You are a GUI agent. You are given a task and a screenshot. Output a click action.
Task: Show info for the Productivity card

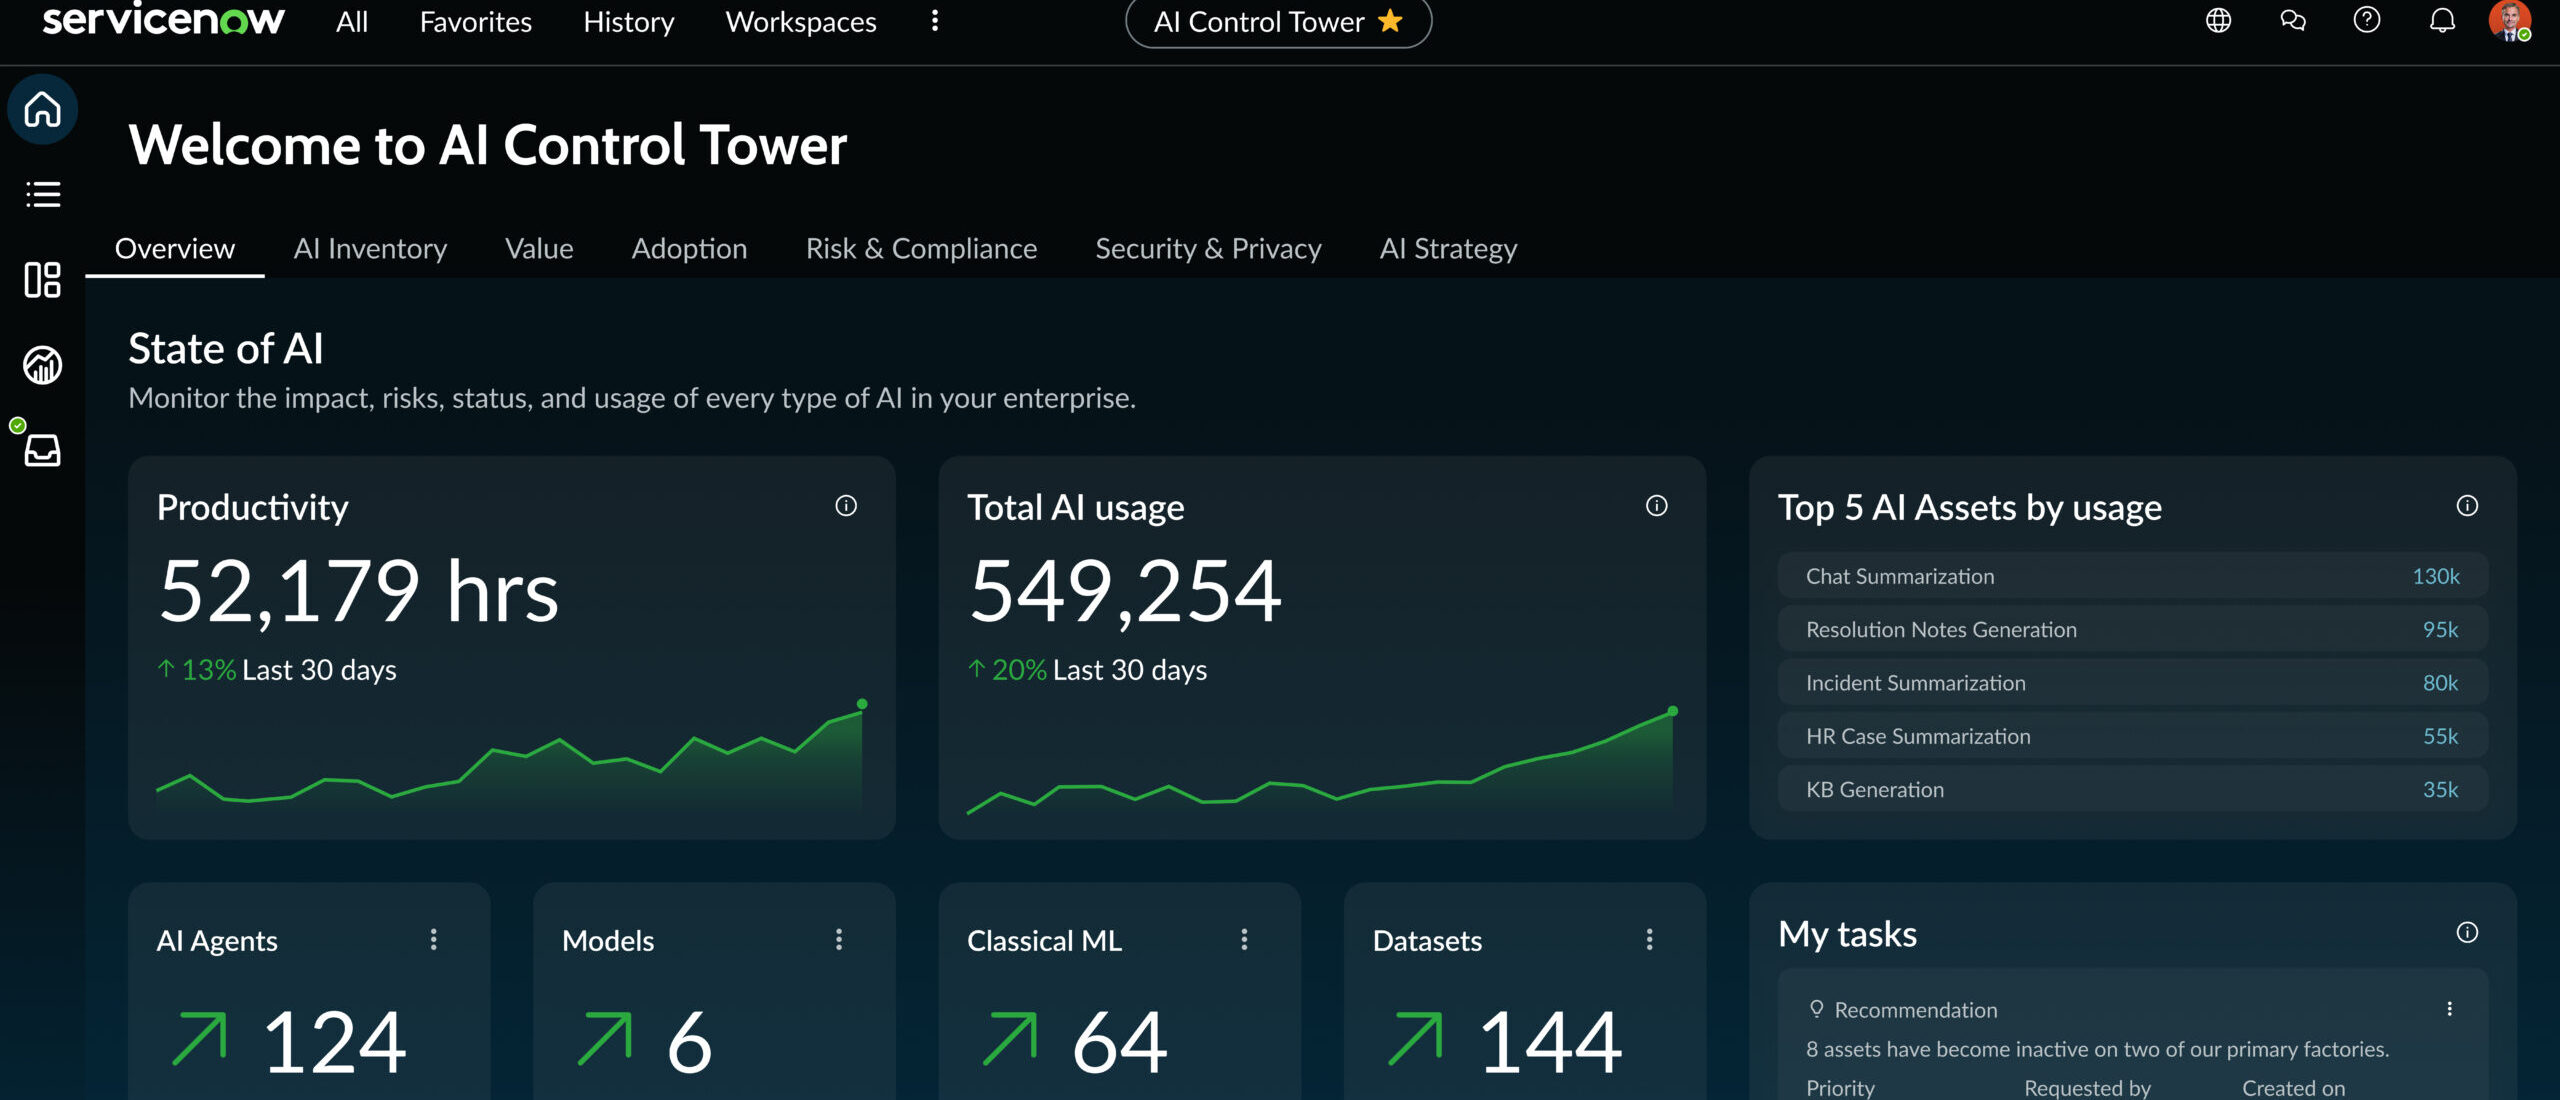(846, 506)
